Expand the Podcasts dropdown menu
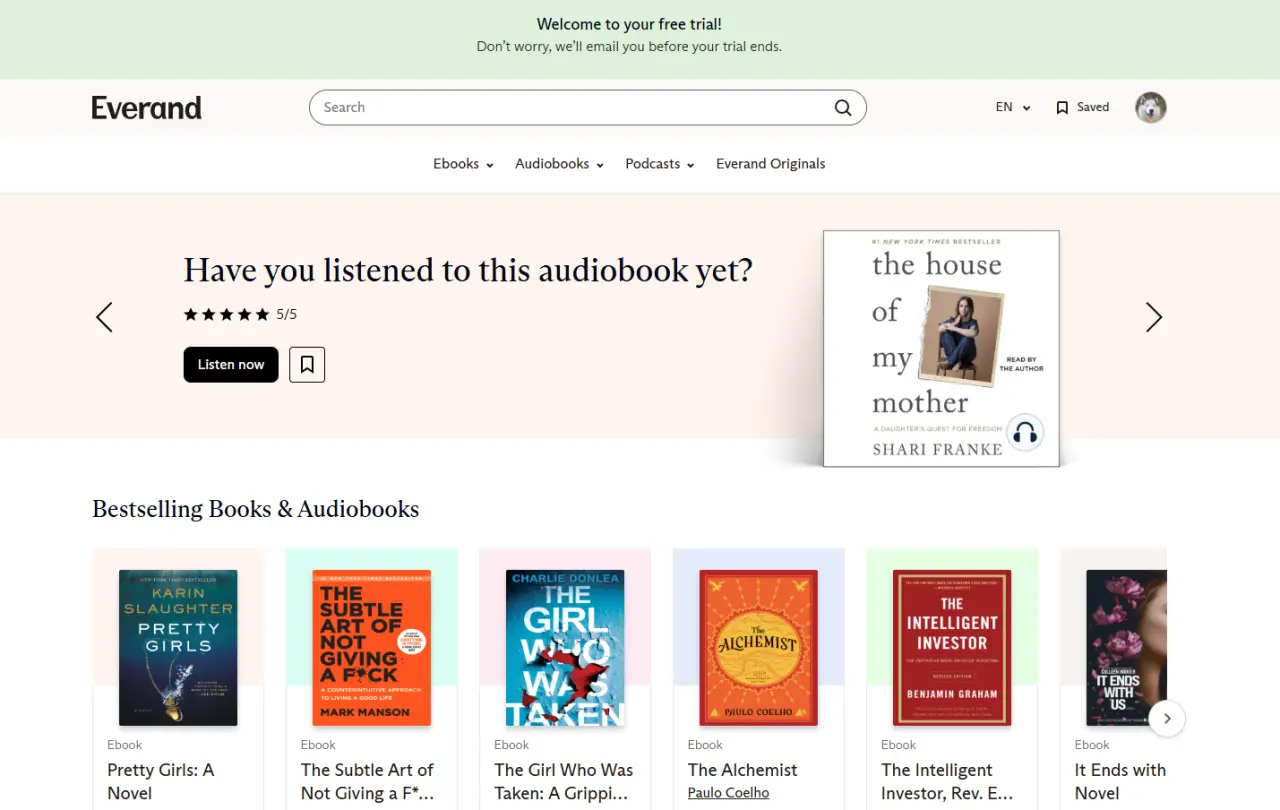 [659, 164]
